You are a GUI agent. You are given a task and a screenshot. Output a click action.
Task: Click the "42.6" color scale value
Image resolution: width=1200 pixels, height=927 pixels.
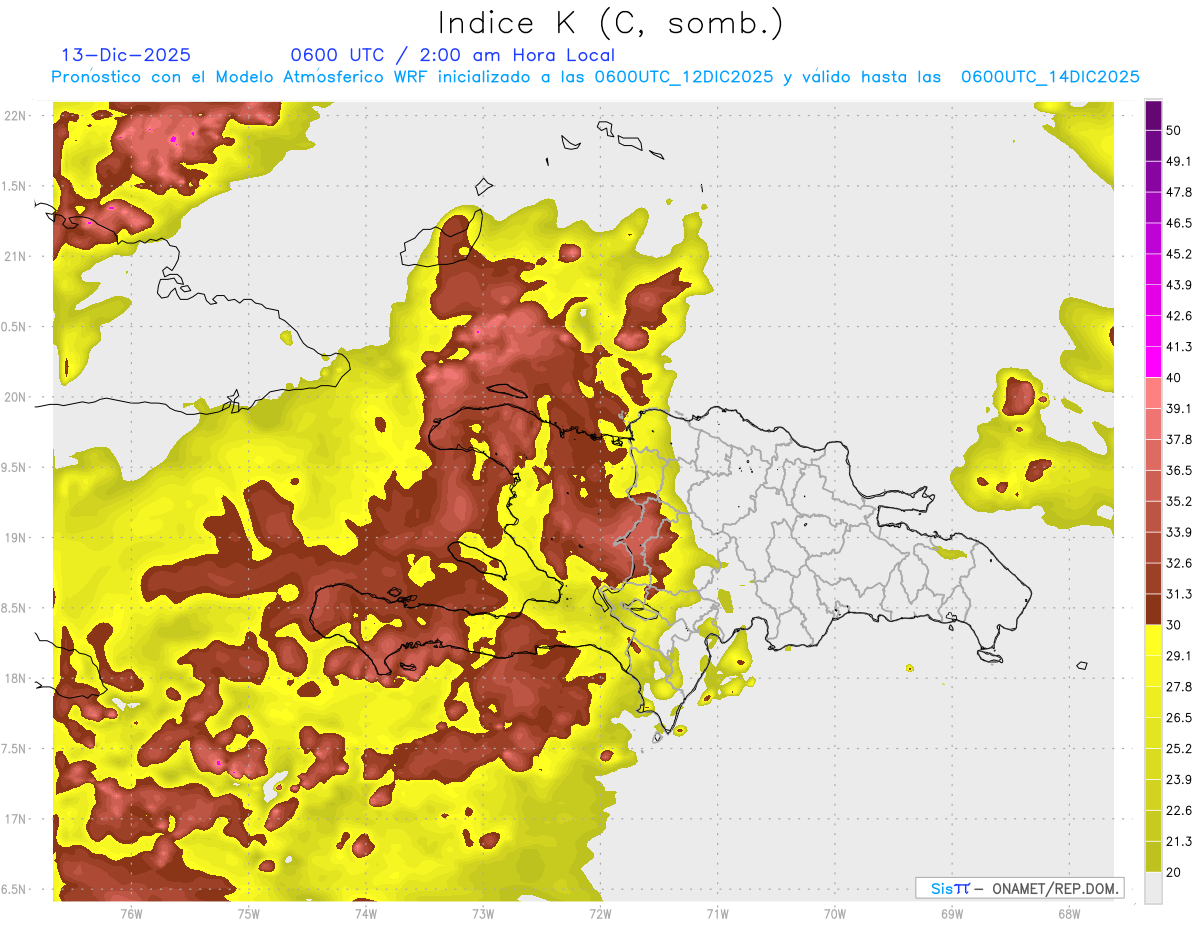(x=1179, y=316)
